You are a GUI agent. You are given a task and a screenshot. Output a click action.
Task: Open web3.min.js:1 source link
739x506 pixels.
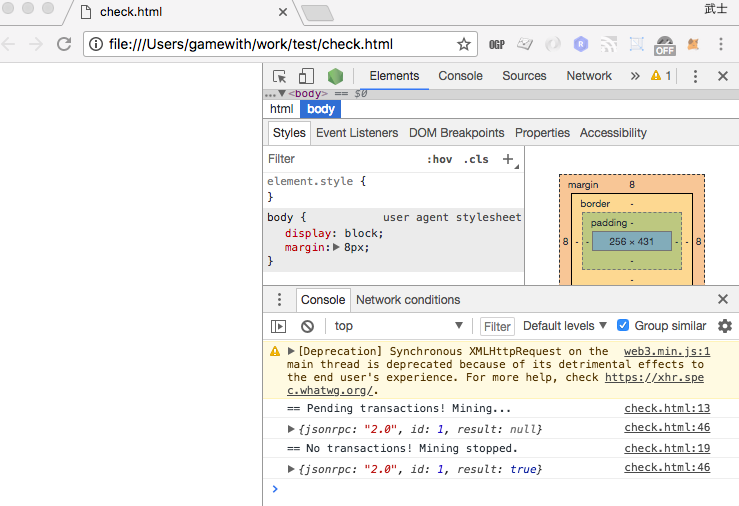point(667,351)
